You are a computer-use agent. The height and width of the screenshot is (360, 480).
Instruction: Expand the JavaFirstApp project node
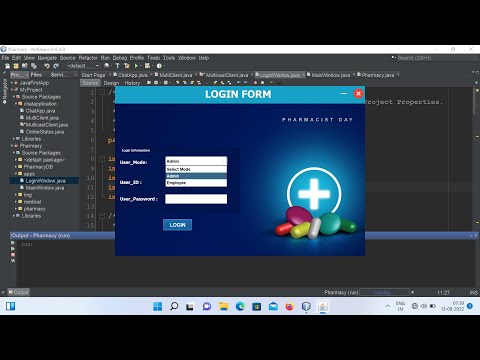tap(12, 83)
